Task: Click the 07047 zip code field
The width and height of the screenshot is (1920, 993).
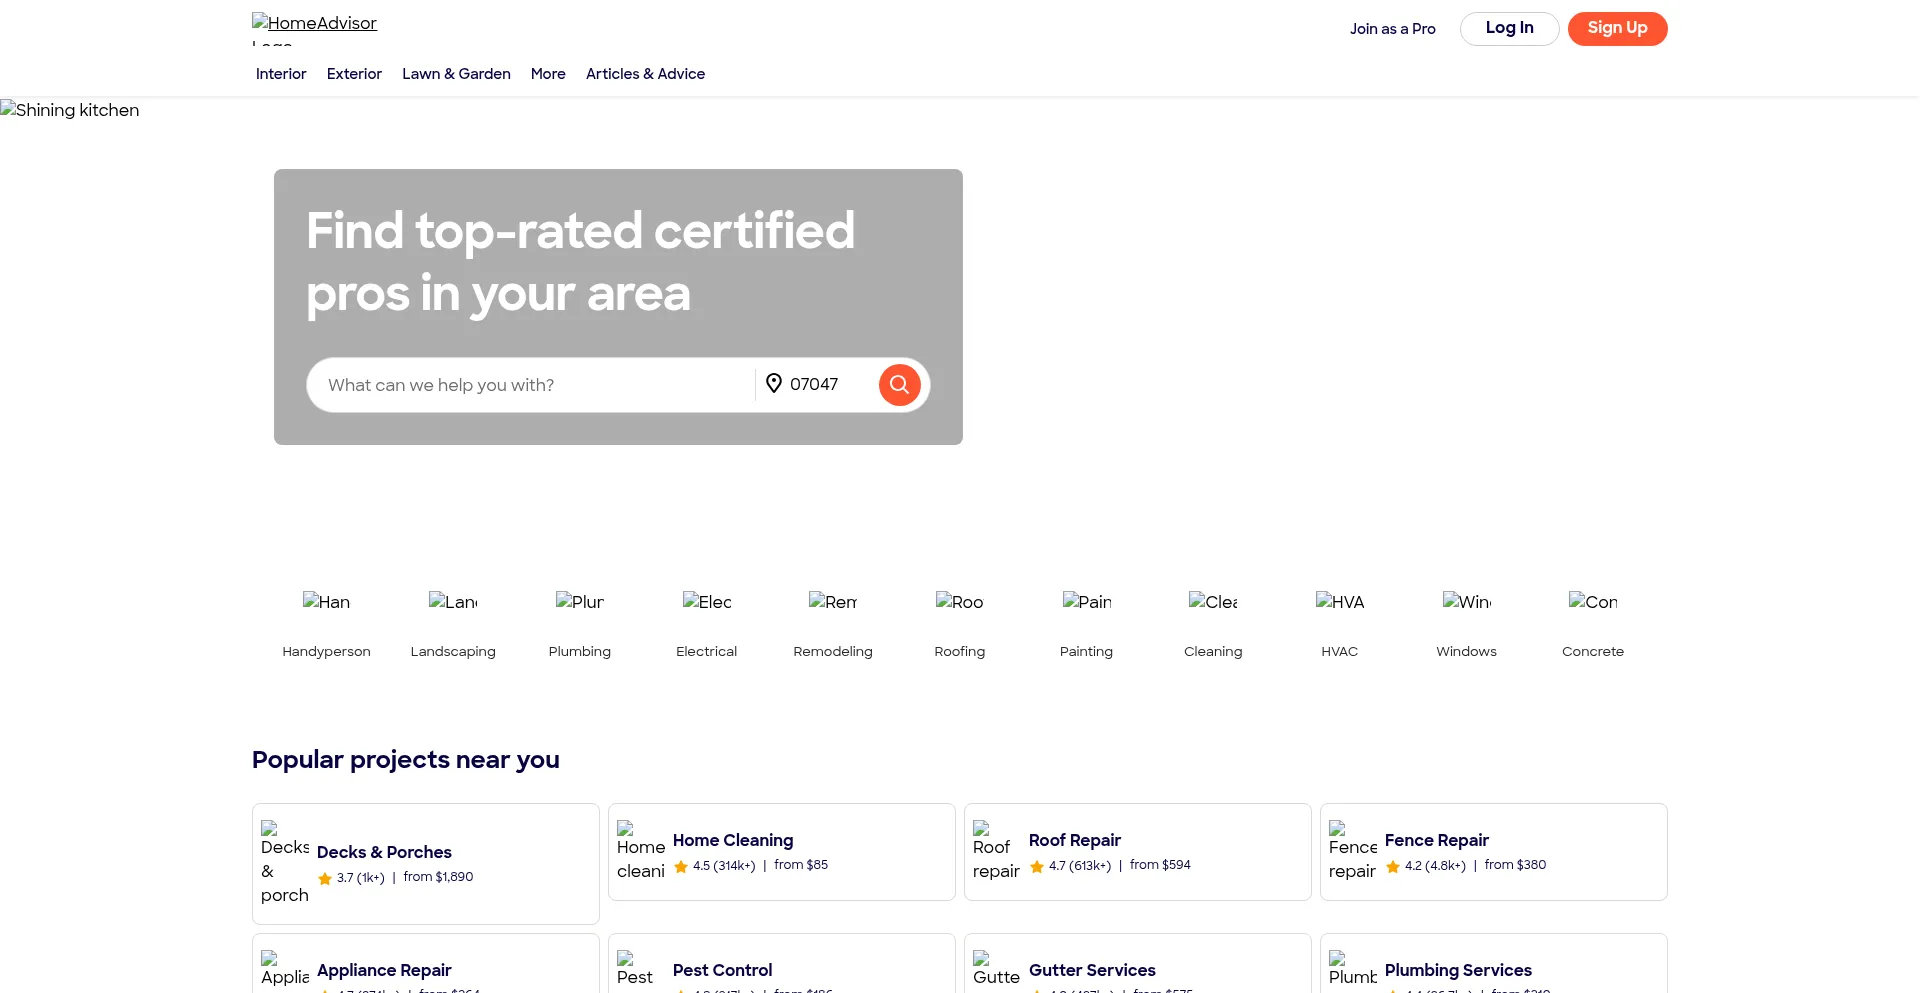Action: click(x=826, y=385)
